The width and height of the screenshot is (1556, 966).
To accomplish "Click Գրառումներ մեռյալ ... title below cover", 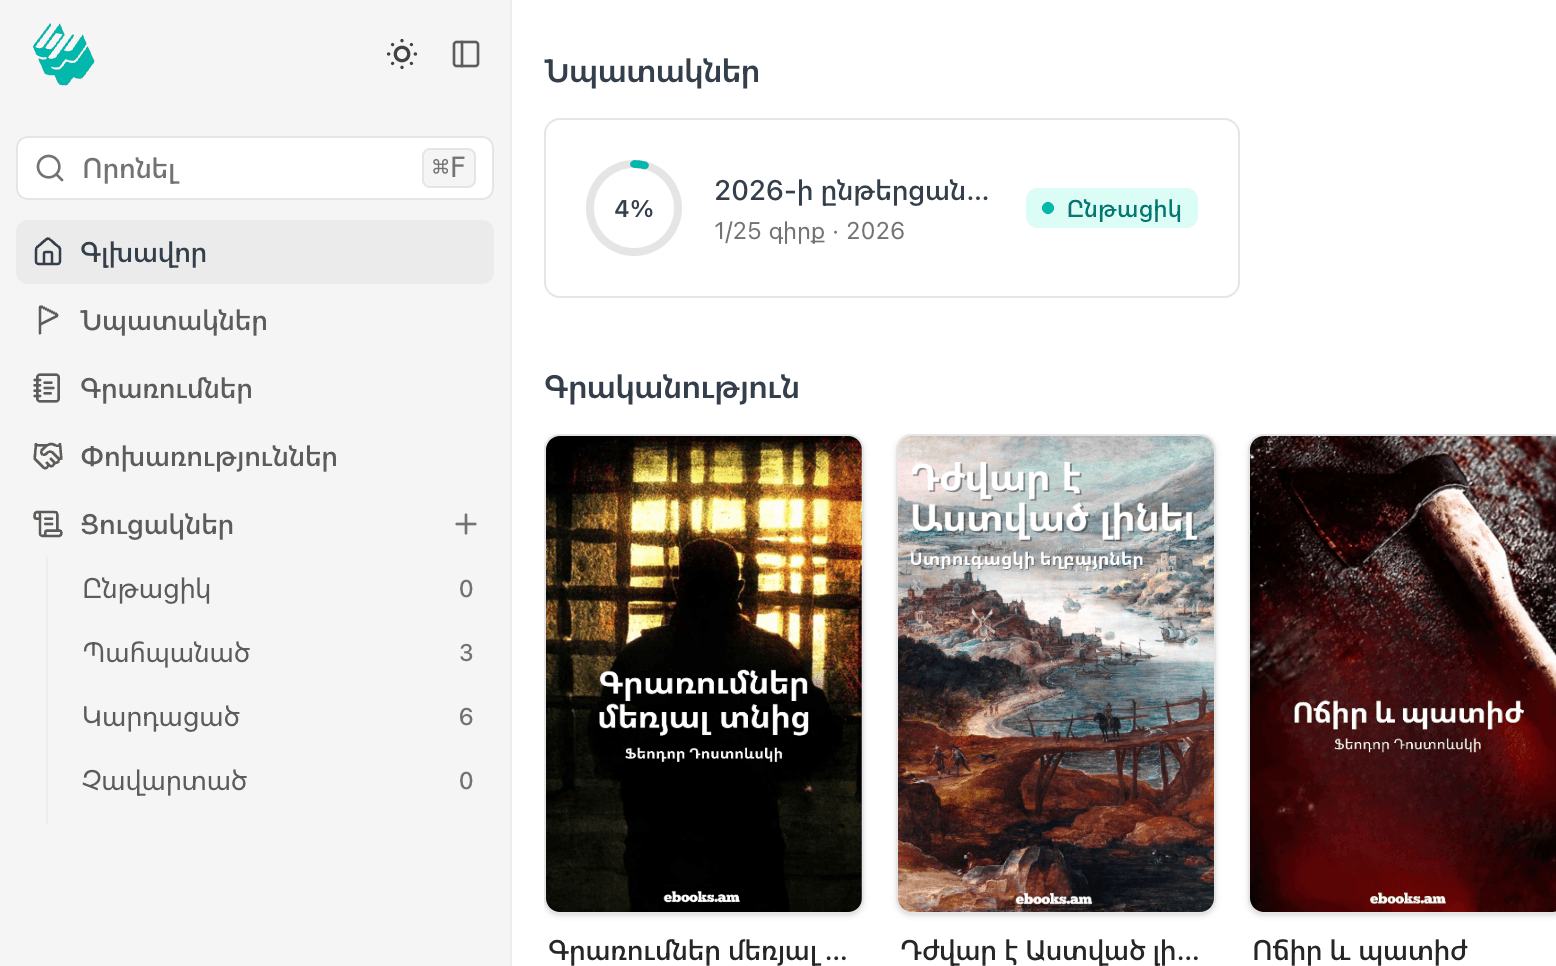I will click(x=698, y=950).
